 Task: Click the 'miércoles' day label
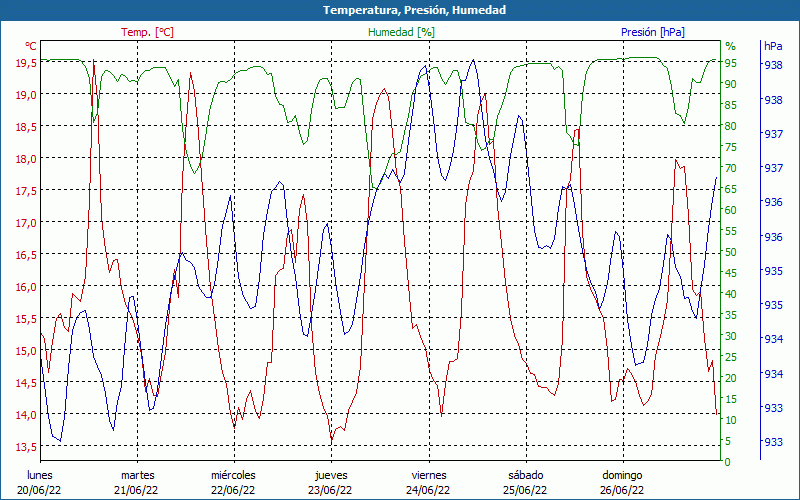coord(234,476)
